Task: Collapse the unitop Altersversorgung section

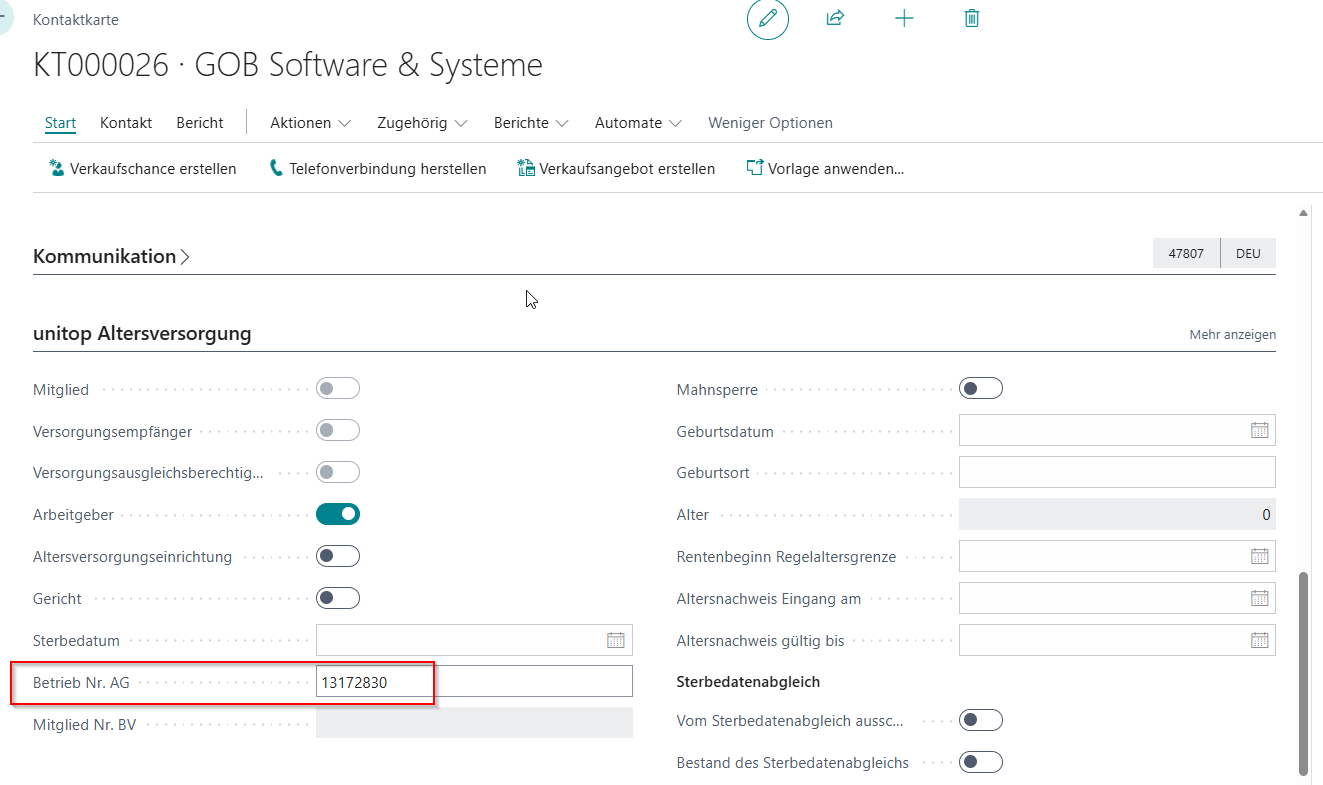Action: (x=142, y=334)
